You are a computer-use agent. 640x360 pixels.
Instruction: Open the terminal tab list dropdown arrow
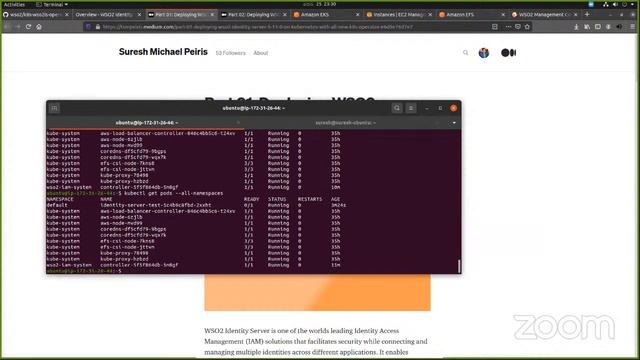click(x=454, y=123)
